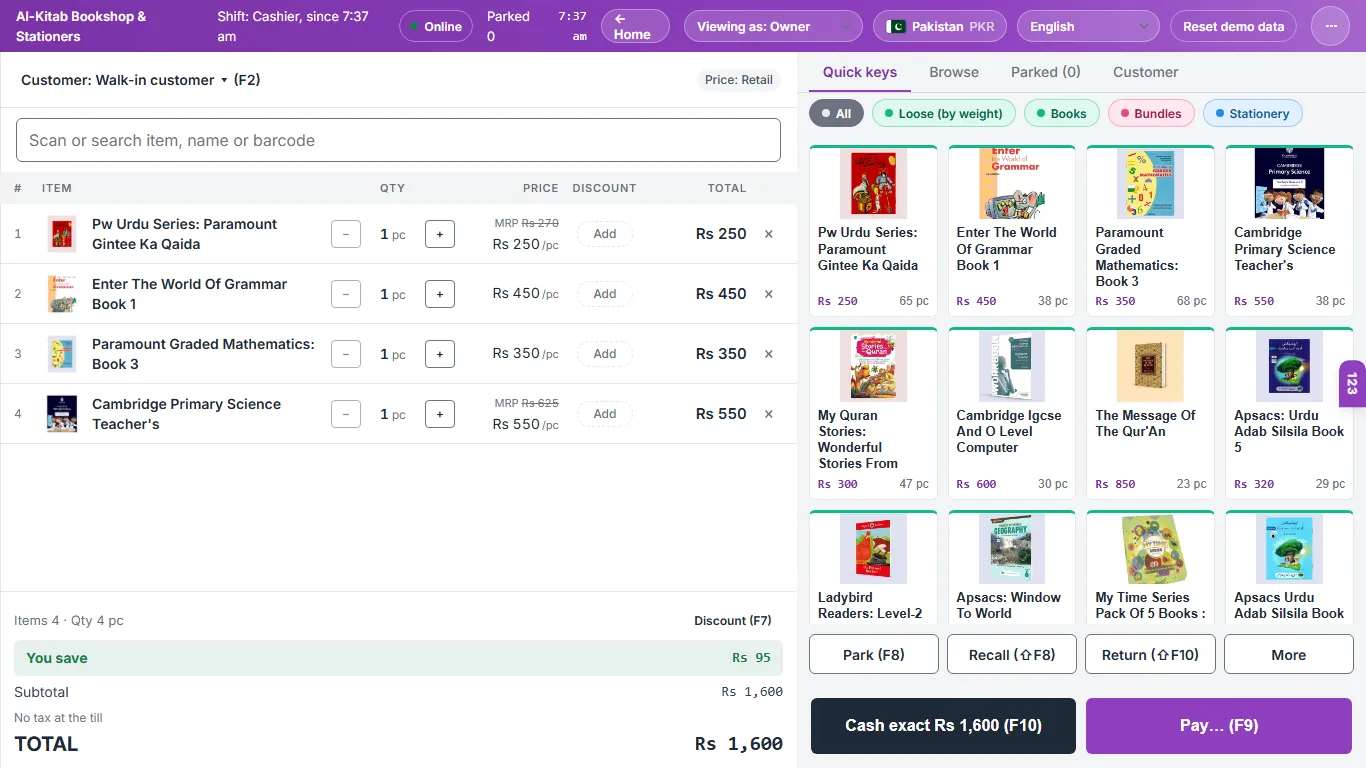Decrease quantity of Paramount Graded Mathematics
The image size is (1366, 768).
[346, 354]
